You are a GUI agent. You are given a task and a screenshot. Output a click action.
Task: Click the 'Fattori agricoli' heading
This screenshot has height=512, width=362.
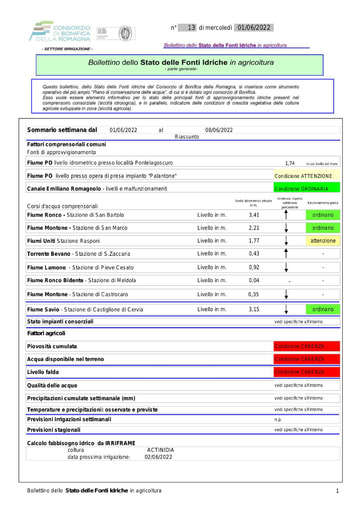(x=46, y=333)
